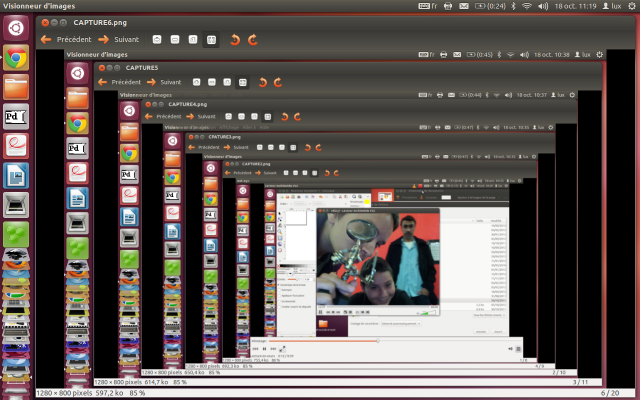
Task: Click the zoom out toolbar icon
Action: pos(175,40)
